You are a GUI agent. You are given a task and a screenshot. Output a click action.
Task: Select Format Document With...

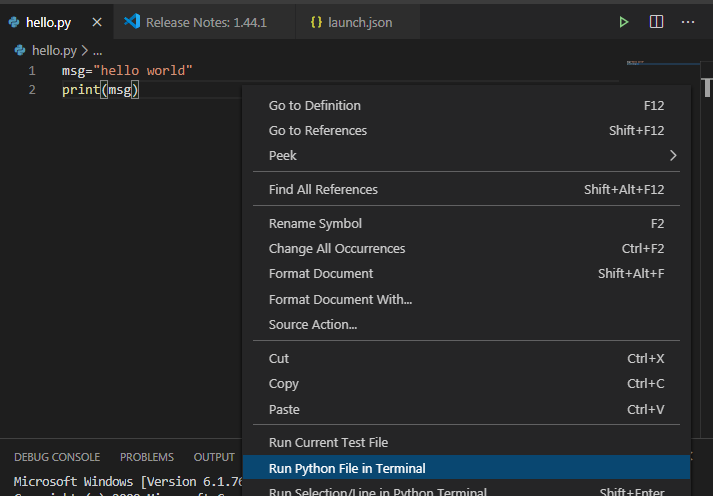[x=467, y=300]
